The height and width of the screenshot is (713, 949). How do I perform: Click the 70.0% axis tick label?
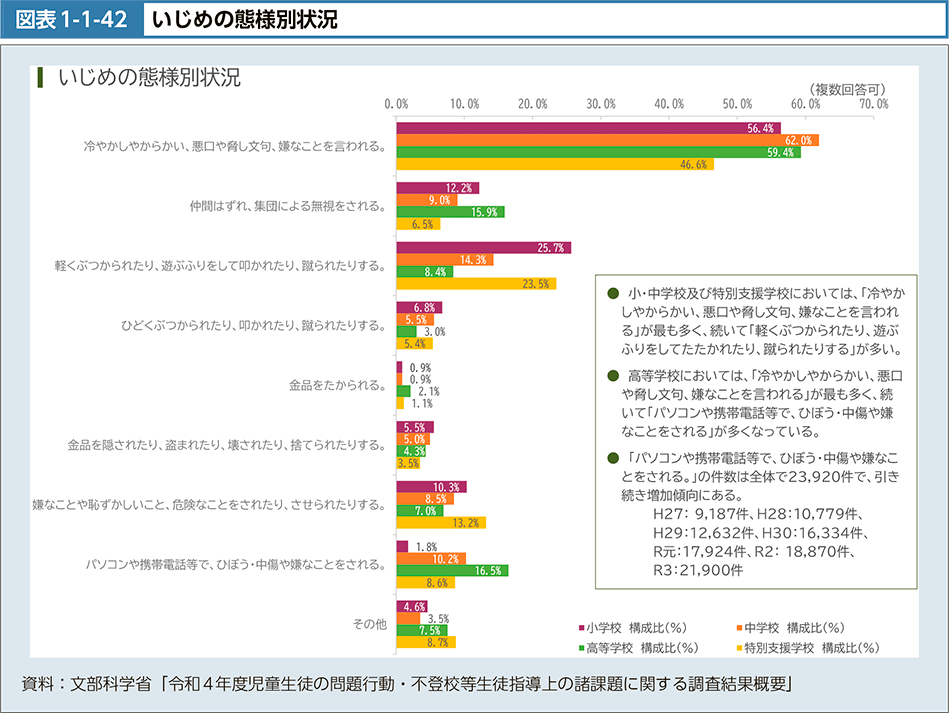click(873, 104)
